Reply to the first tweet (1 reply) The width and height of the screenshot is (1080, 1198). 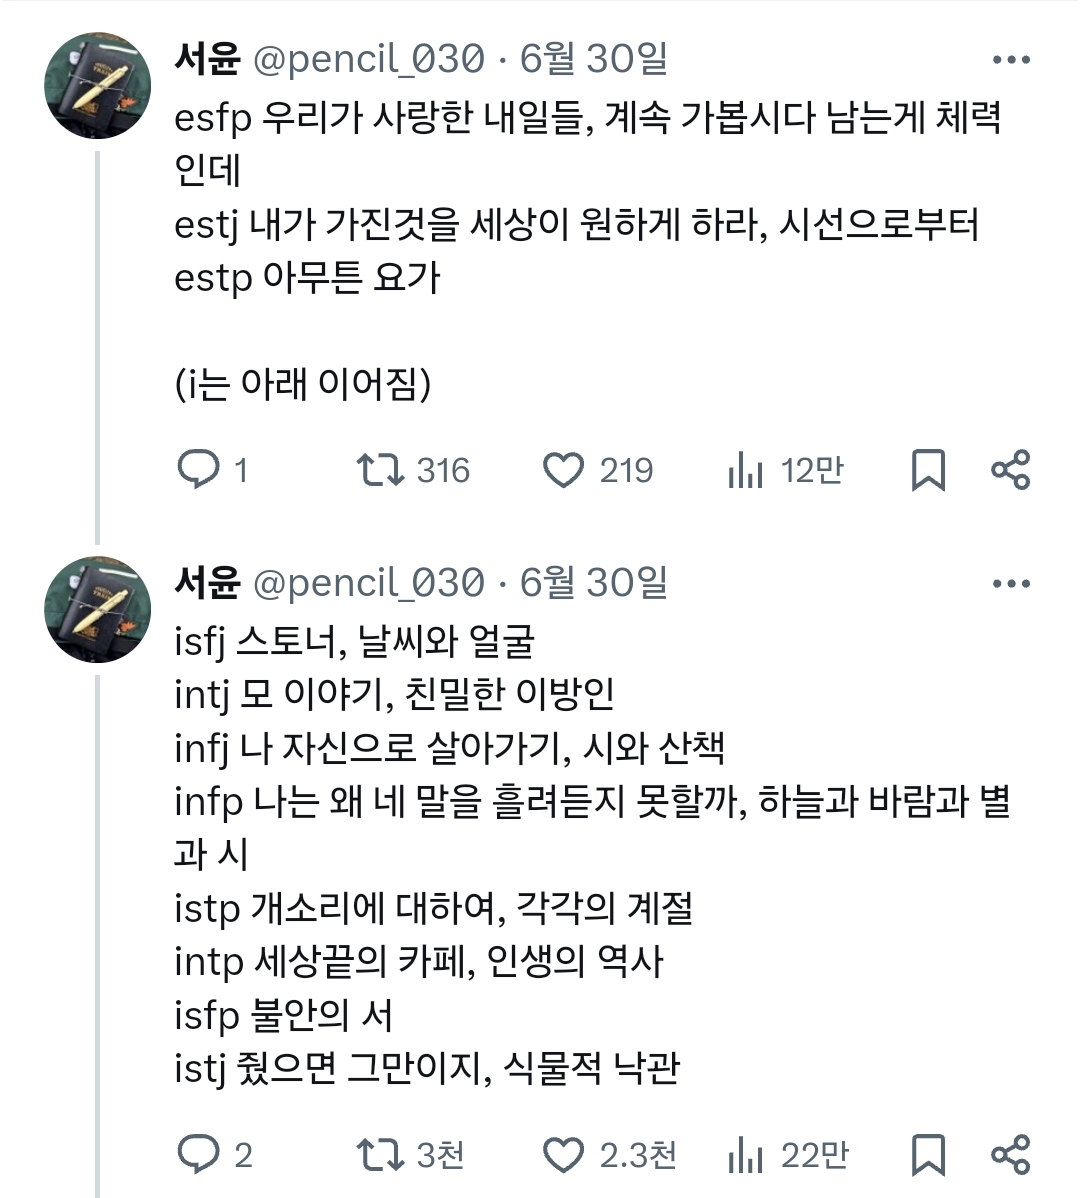coord(199,469)
